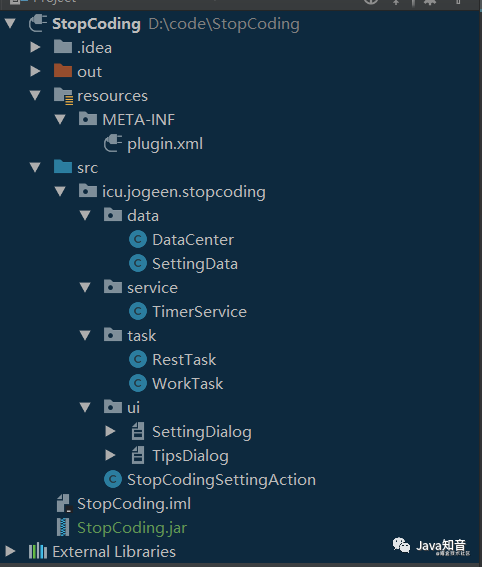Select the service package label
482x567 pixels.
coord(152,288)
